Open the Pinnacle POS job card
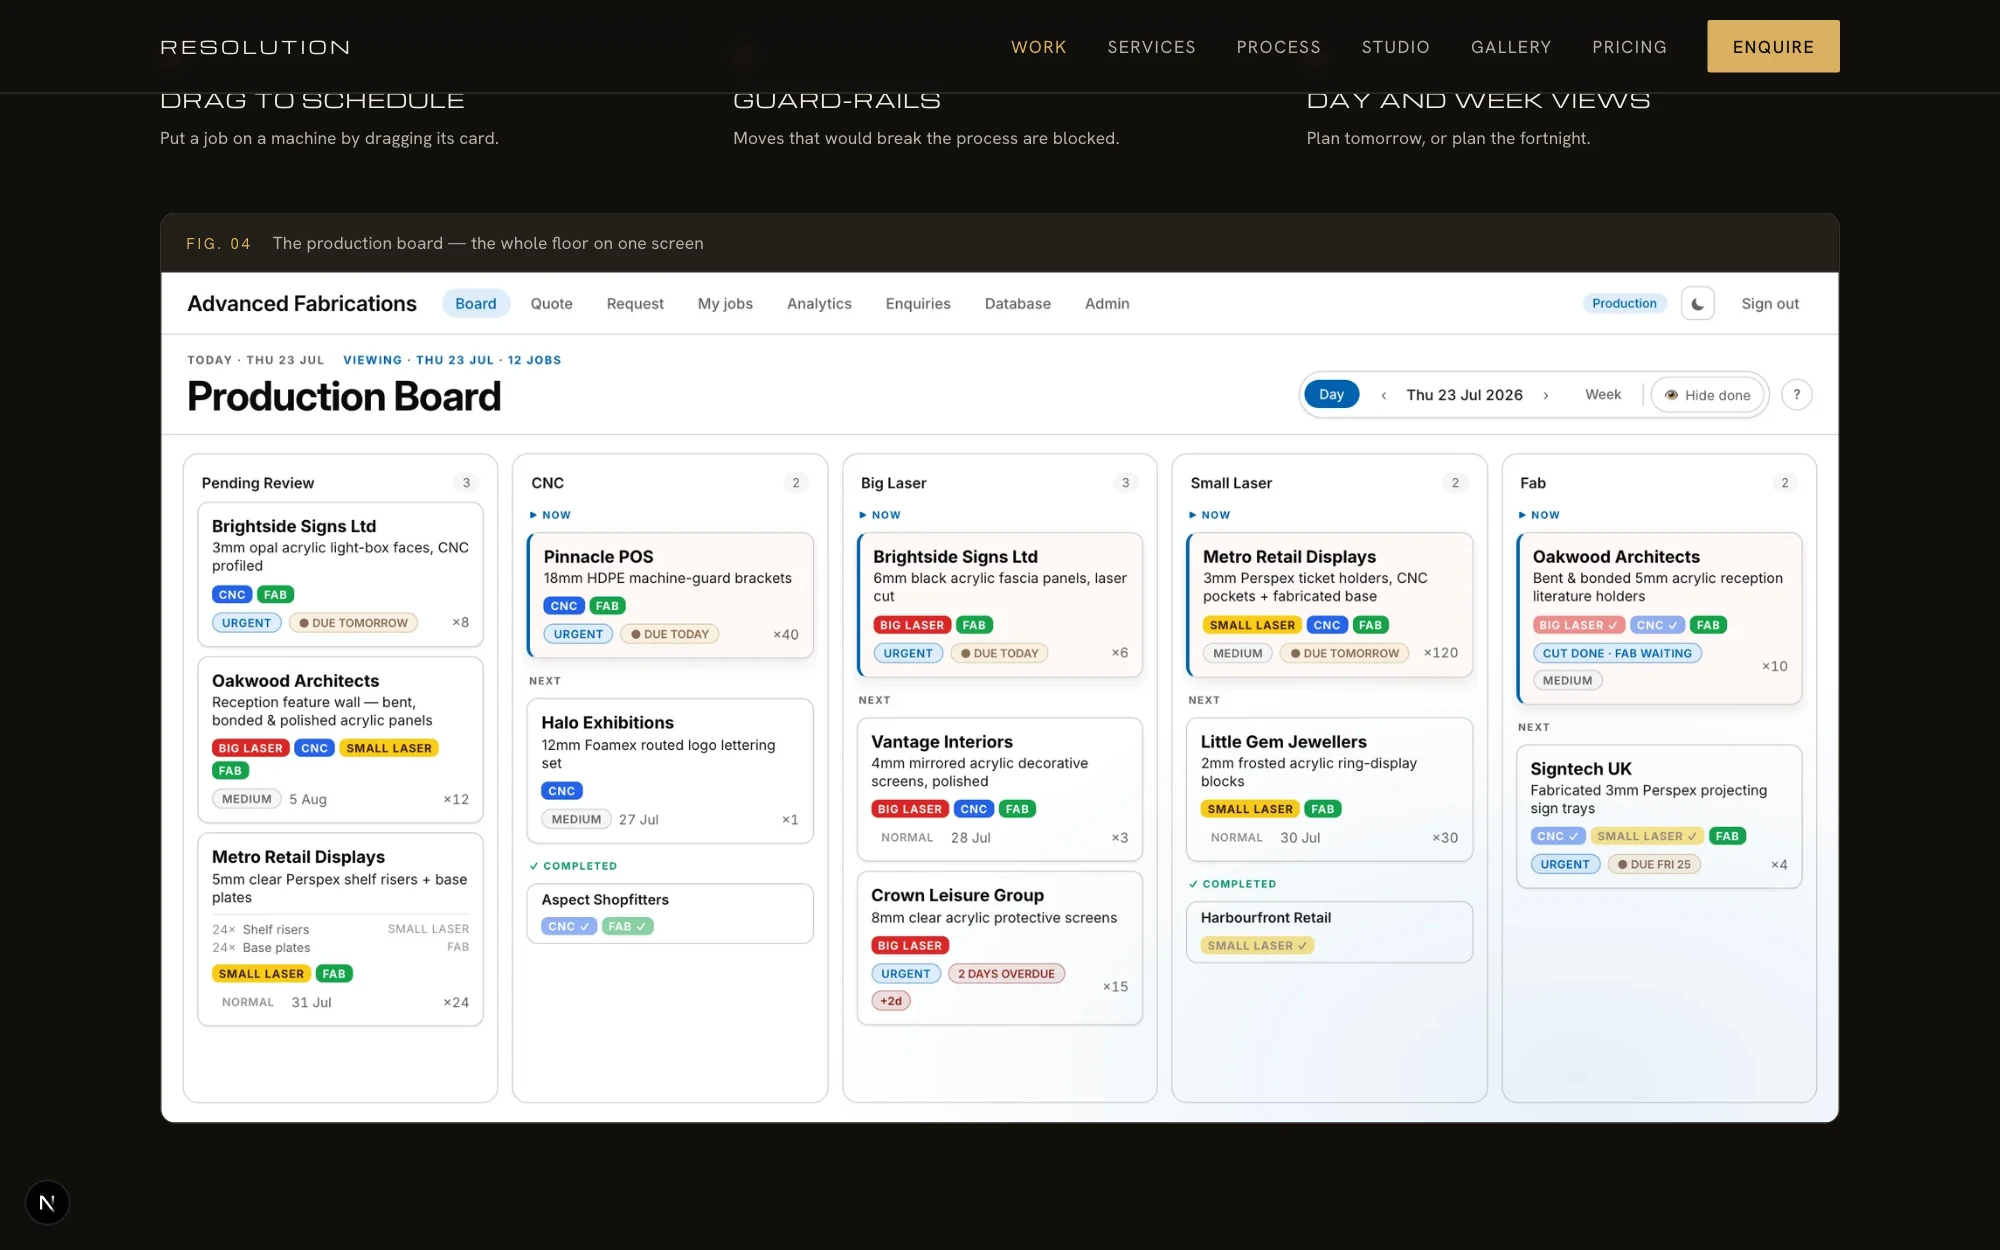 coord(670,595)
